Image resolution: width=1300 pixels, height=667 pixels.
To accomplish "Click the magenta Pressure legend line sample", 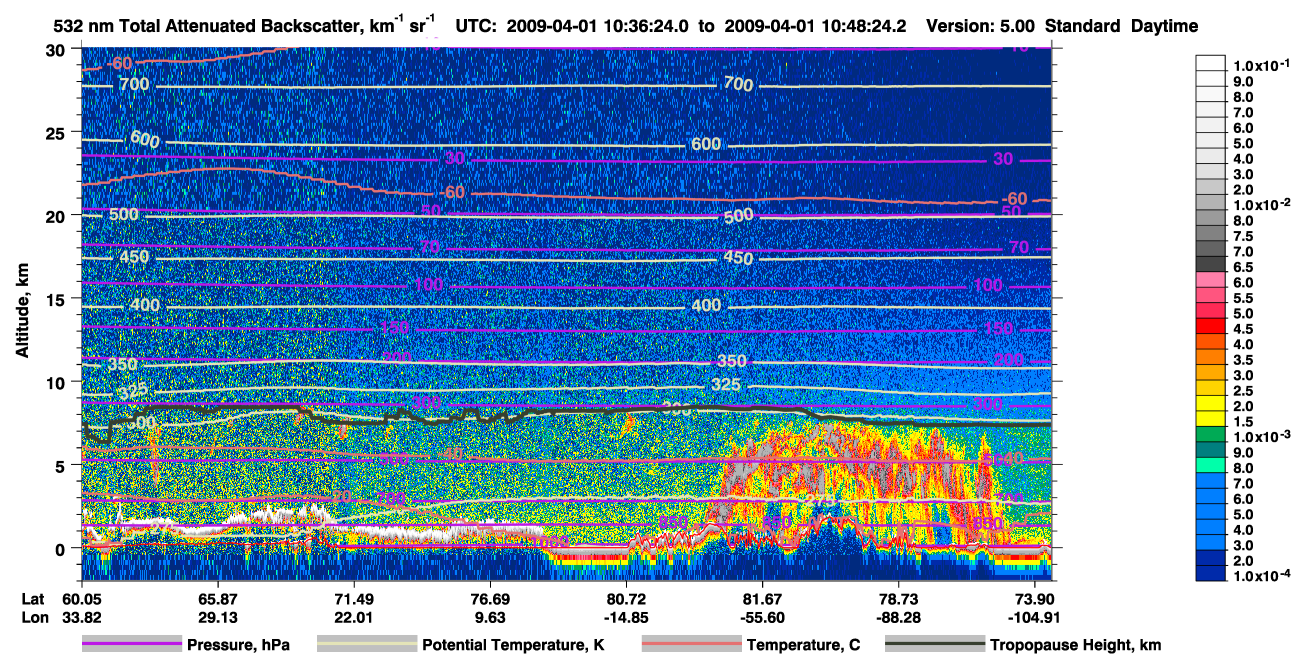I will [x=132, y=645].
